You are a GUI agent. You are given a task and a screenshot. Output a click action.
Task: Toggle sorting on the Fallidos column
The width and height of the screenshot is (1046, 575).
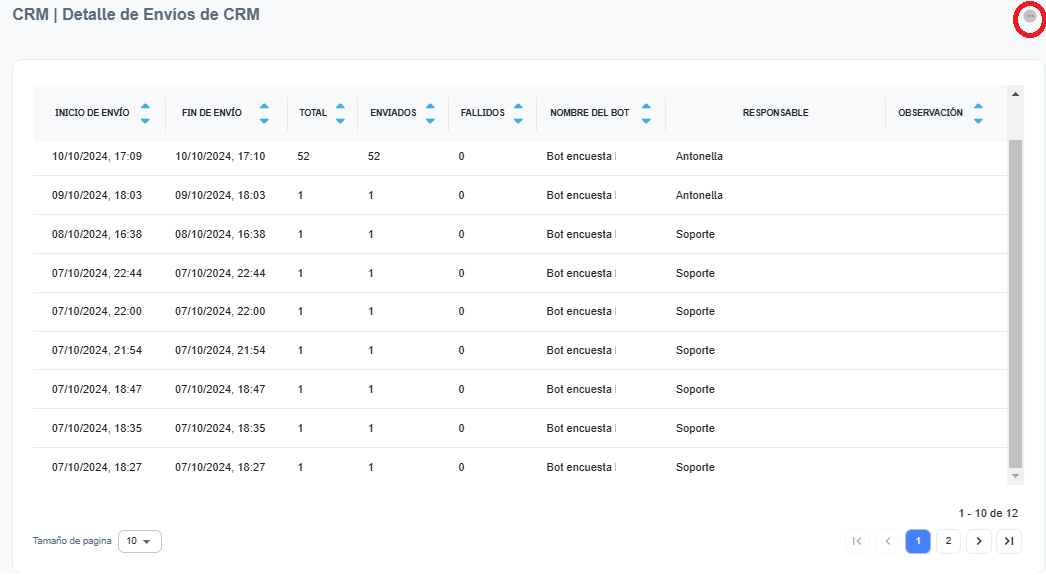[x=518, y=113]
